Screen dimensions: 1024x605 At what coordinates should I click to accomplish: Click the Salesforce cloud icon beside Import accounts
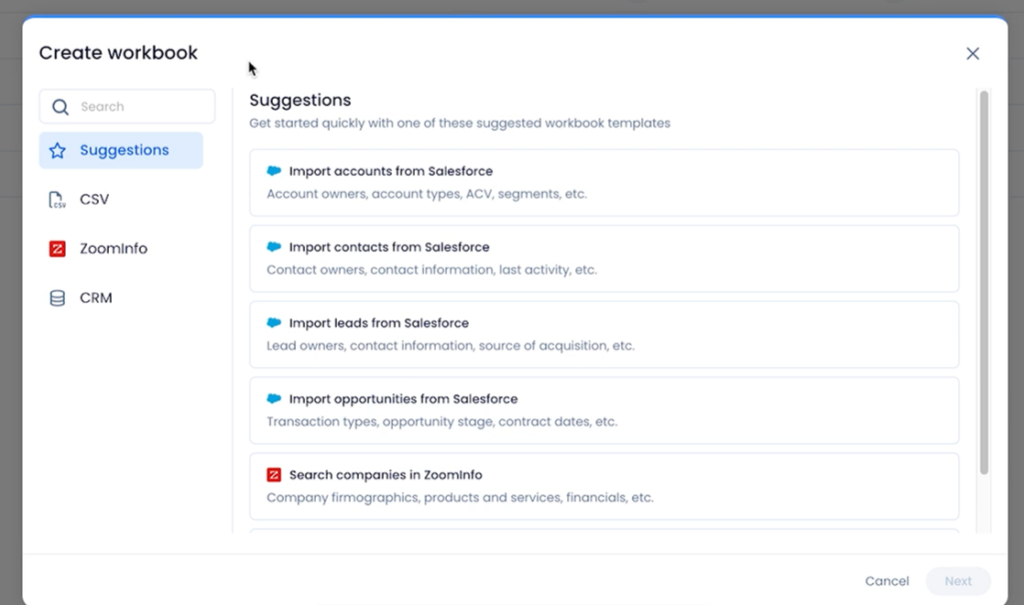pyautogui.click(x=274, y=171)
